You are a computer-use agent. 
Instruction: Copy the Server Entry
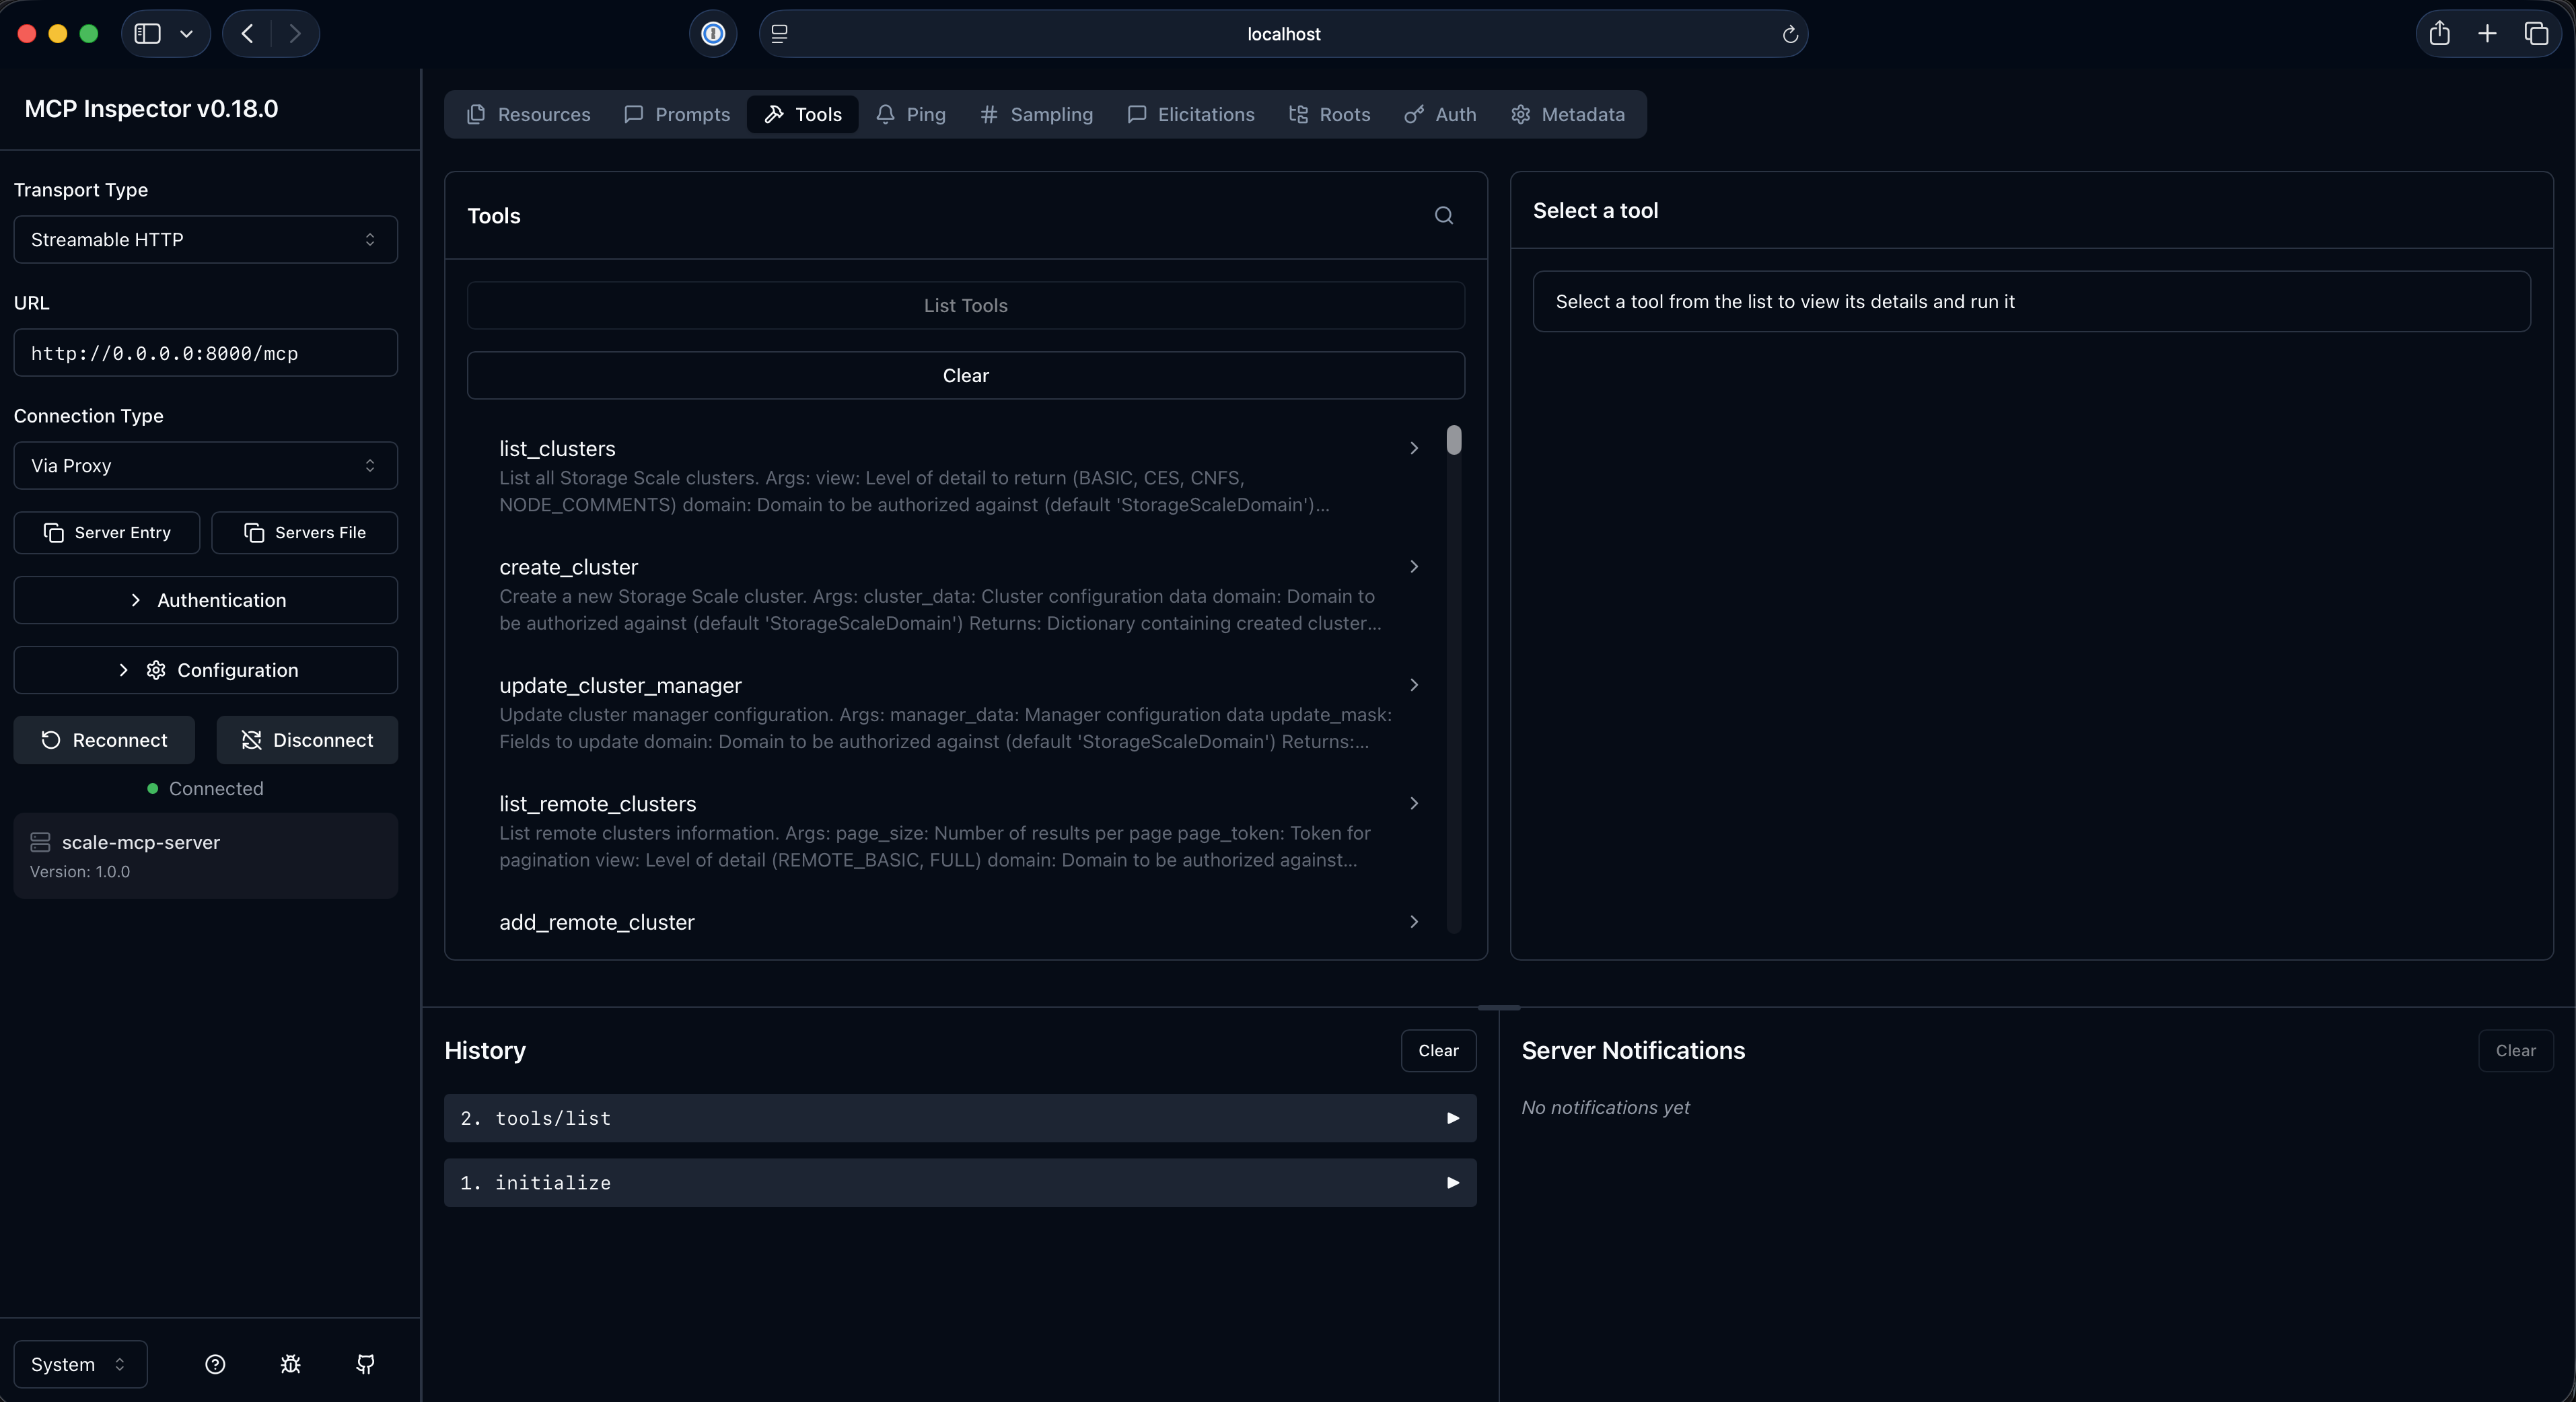pyautogui.click(x=107, y=532)
